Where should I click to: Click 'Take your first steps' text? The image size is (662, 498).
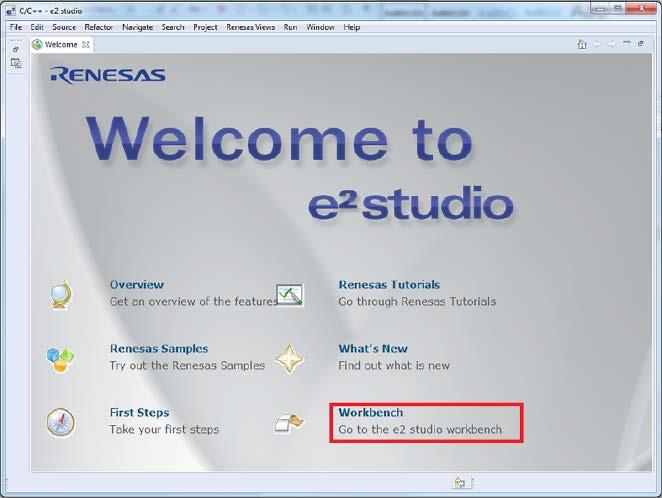(164, 429)
